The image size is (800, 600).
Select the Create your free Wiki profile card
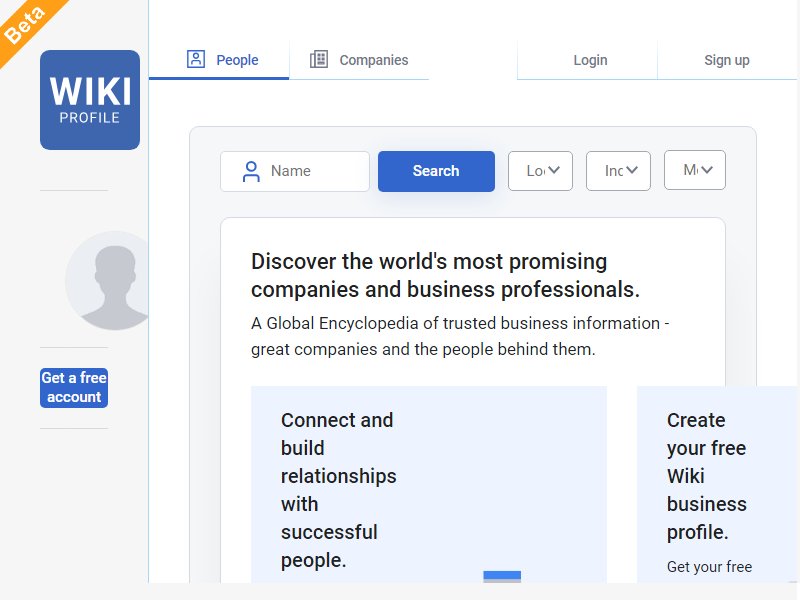coord(718,484)
